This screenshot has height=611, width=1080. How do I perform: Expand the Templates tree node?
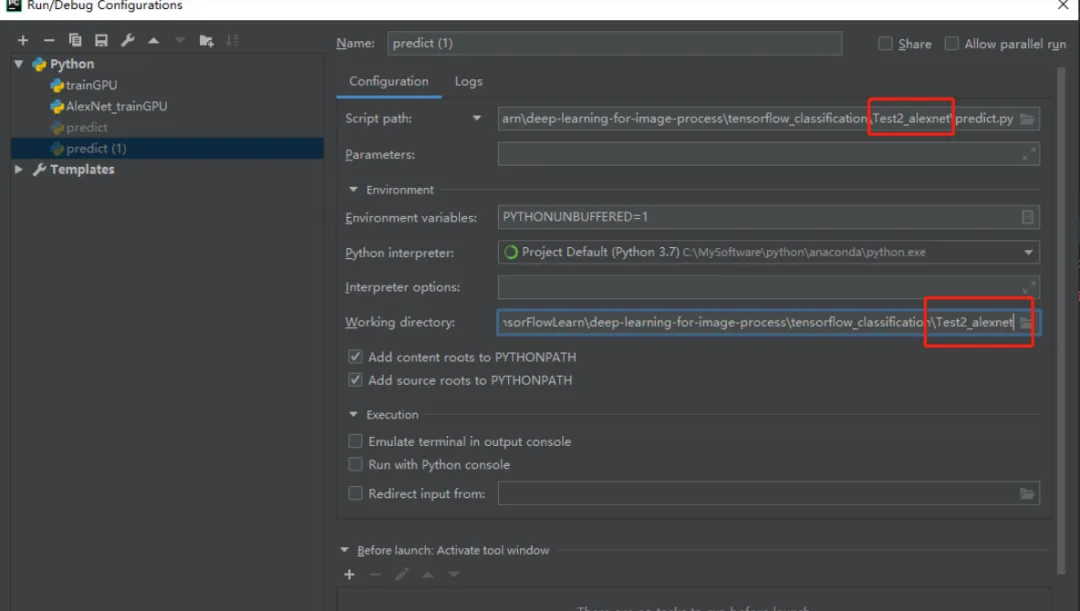tap(19, 170)
